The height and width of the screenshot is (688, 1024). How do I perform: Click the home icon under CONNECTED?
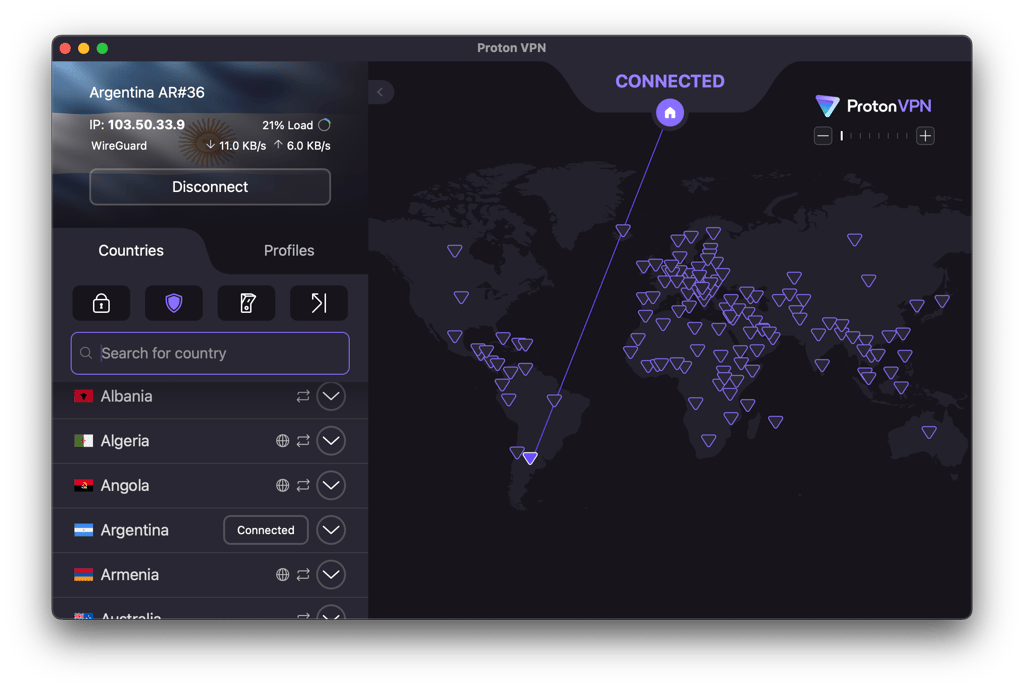[670, 113]
